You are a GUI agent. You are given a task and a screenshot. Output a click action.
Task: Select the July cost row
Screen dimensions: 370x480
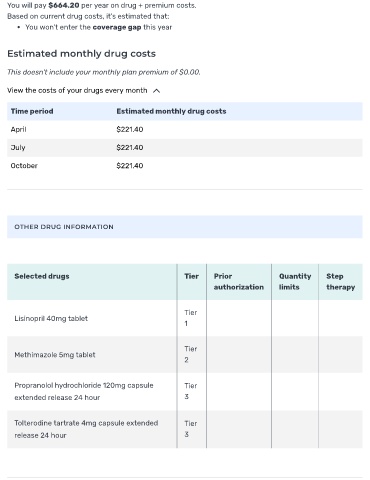click(185, 148)
